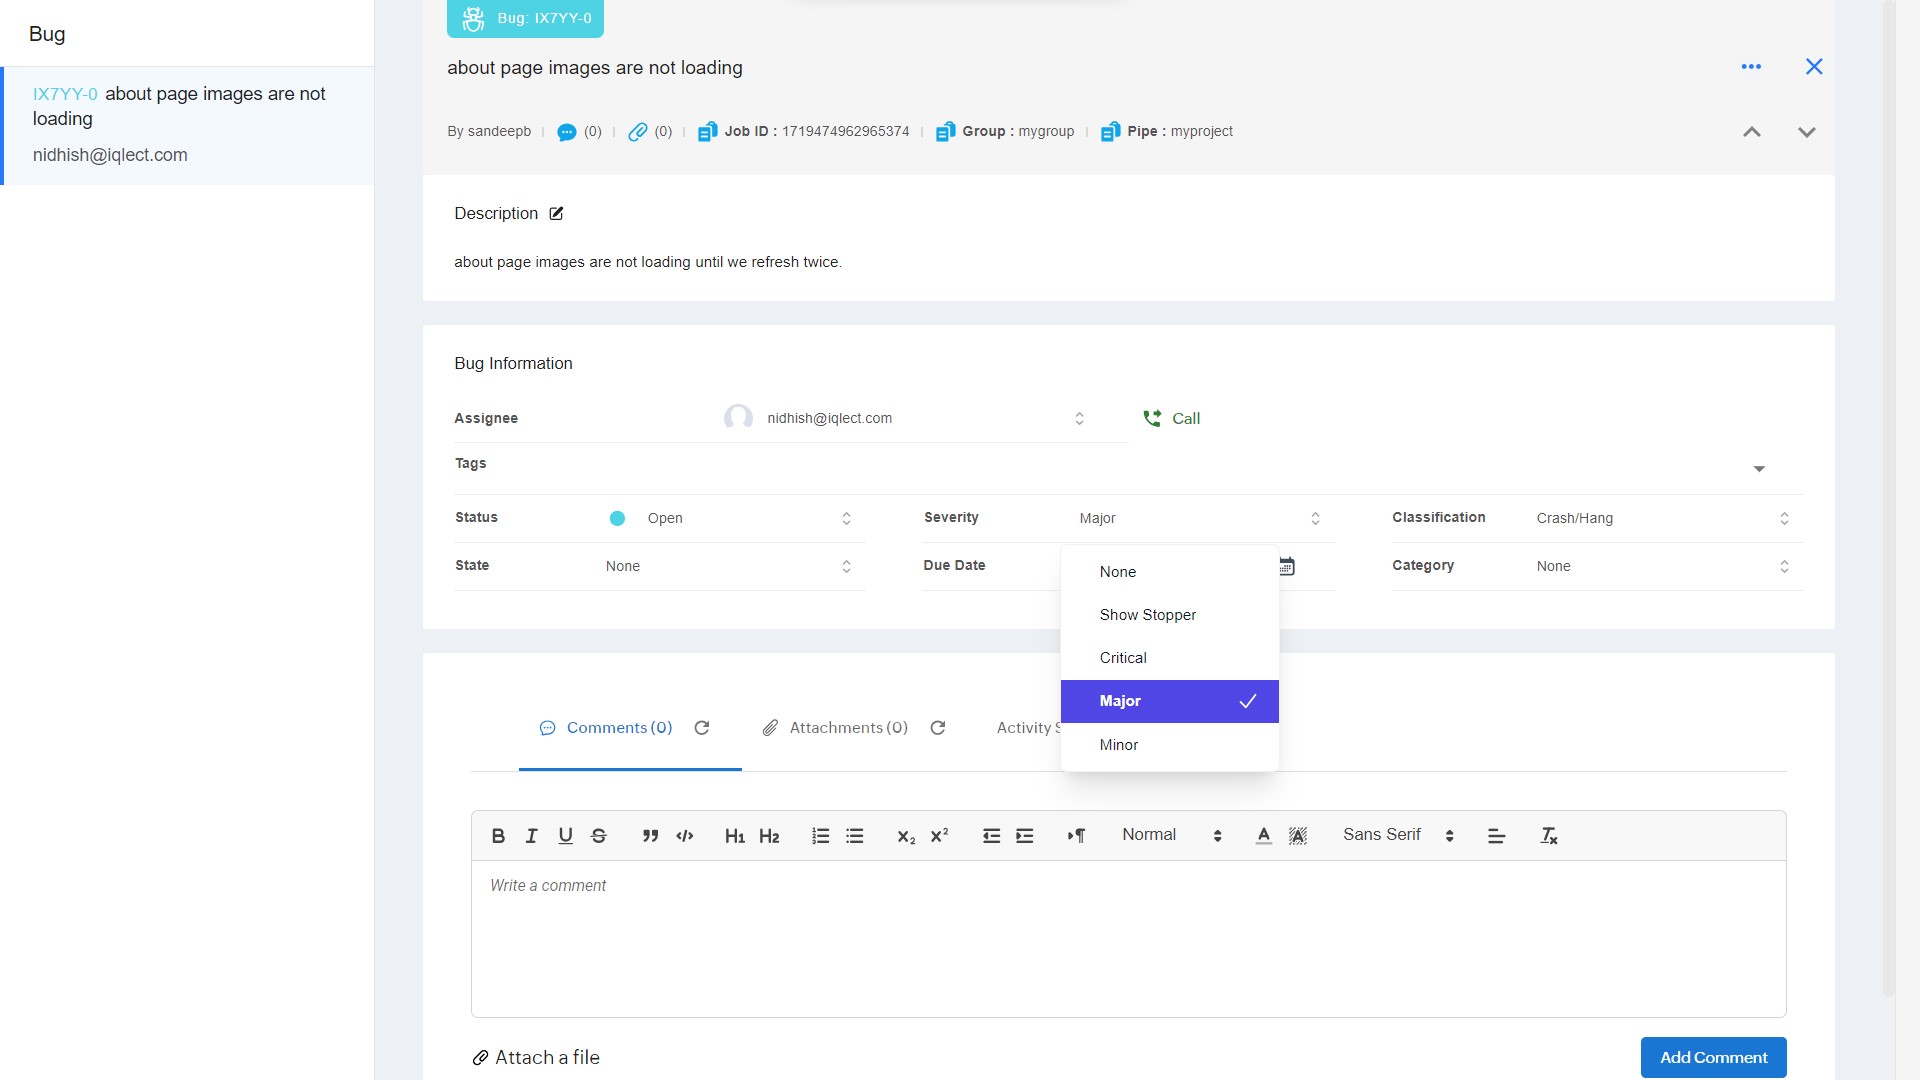Select Show Stopper severity option
Screen dimensions: 1920x1080
[x=1149, y=615]
